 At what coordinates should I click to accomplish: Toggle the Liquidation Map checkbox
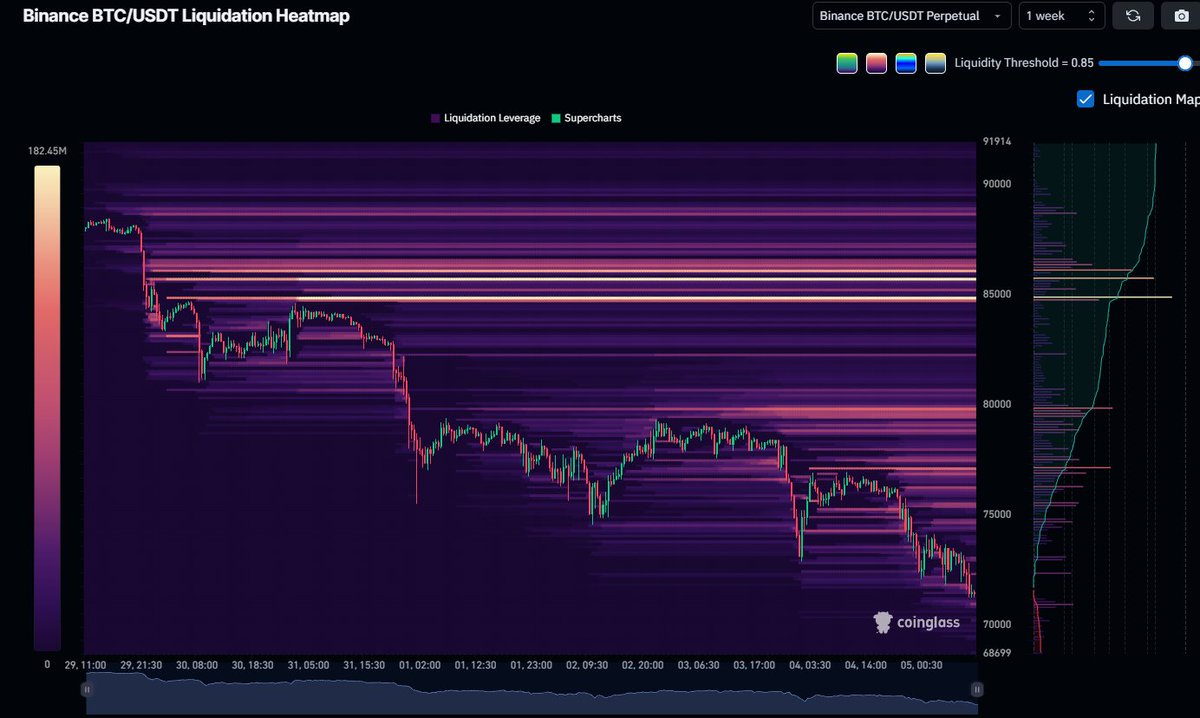[1085, 99]
